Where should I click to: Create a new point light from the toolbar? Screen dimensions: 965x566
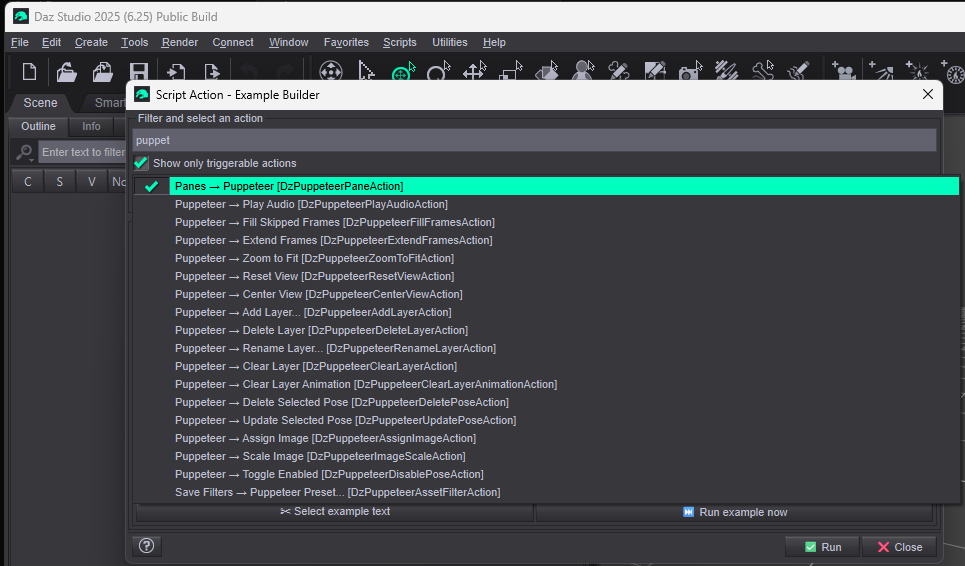point(916,71)
